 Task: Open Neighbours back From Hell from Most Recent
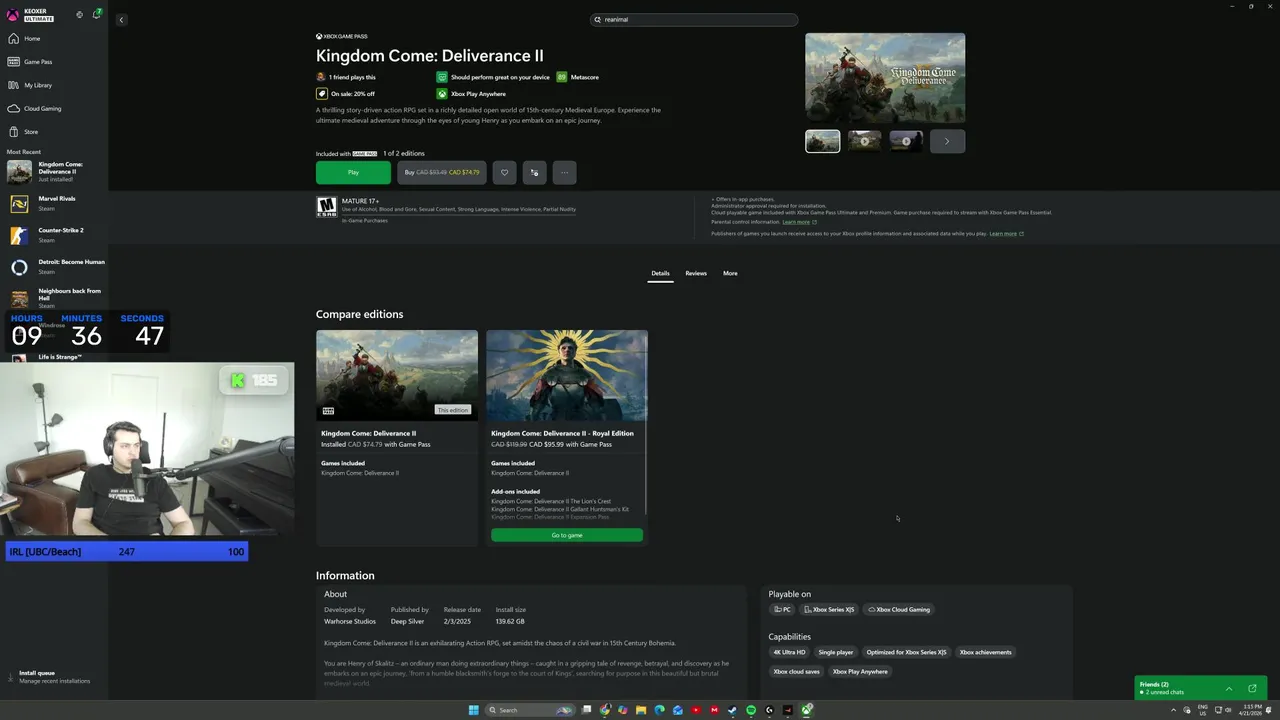pyautogui.click(x=54, y=298)
